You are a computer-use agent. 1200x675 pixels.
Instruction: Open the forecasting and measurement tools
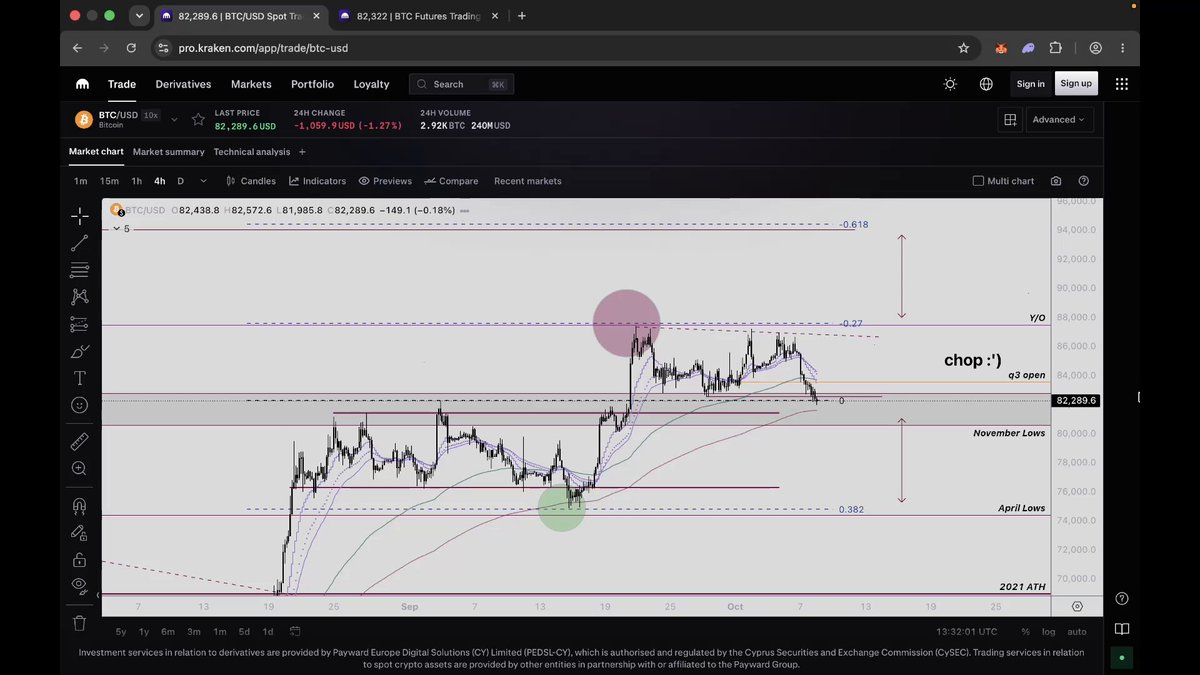(79, 324)
